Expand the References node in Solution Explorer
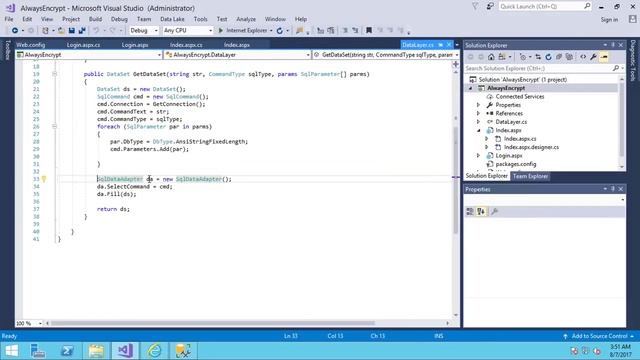The image size is (640, 360). click(478, 113)
